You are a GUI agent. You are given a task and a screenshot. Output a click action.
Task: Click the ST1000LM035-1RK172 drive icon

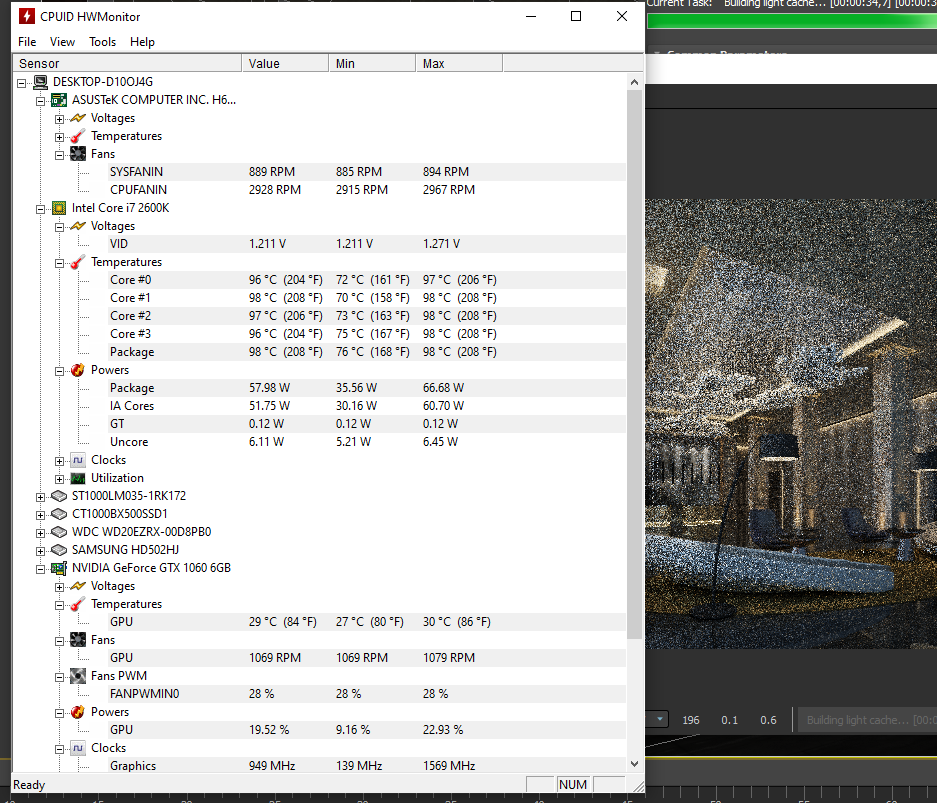point(59,496)
